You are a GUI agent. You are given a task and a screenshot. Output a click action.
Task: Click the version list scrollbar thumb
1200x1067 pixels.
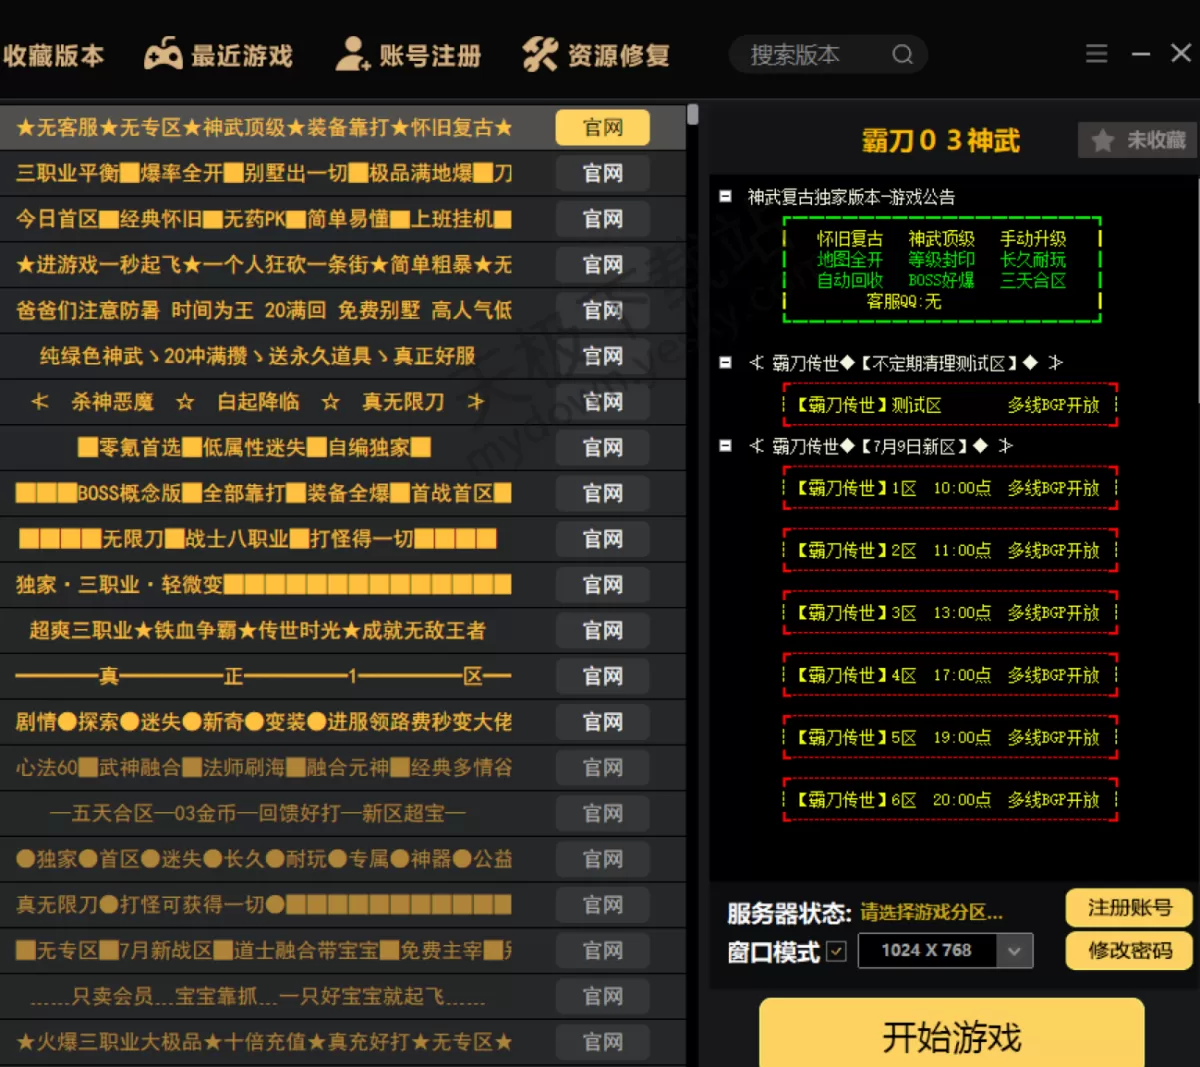692,114
